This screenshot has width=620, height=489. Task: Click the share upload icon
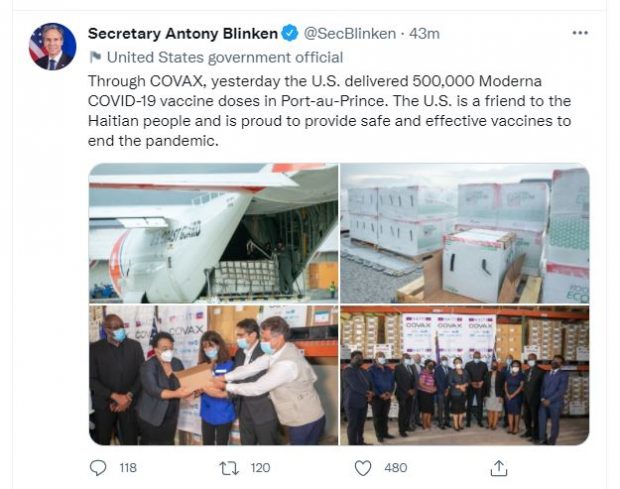click(x=499, y=468)
